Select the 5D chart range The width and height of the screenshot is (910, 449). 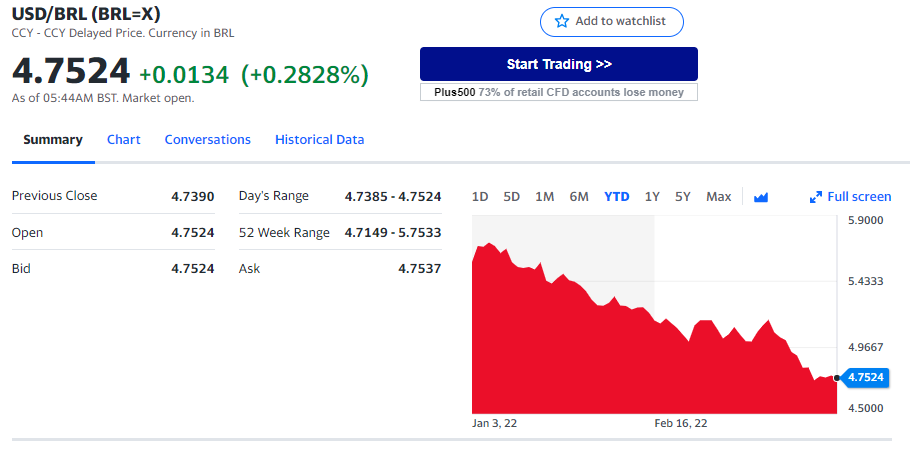[511, 197]
